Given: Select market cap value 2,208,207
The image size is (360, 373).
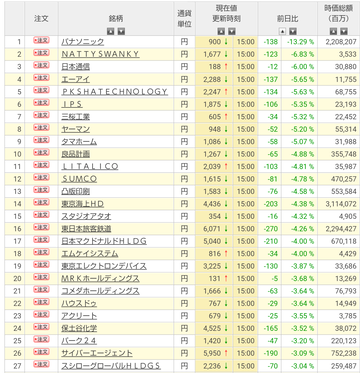Looking at the screenshot, I should click(x=340, y=42).
